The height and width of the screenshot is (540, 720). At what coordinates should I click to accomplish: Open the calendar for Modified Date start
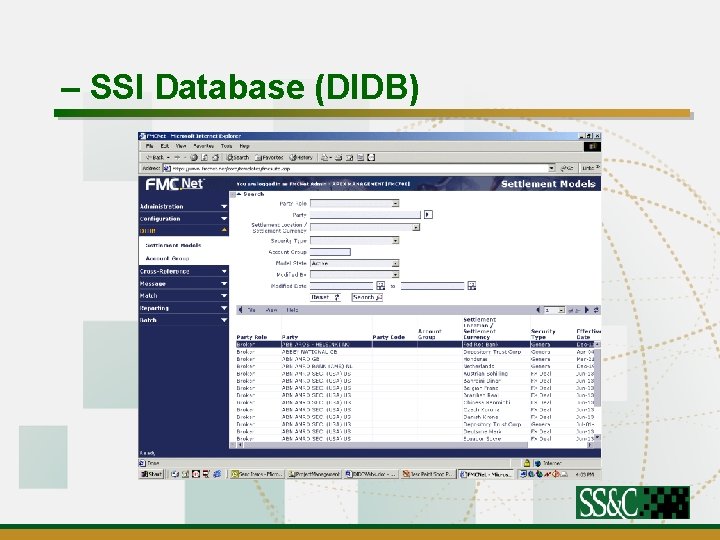pyautogui.click(x=381, y=286)
